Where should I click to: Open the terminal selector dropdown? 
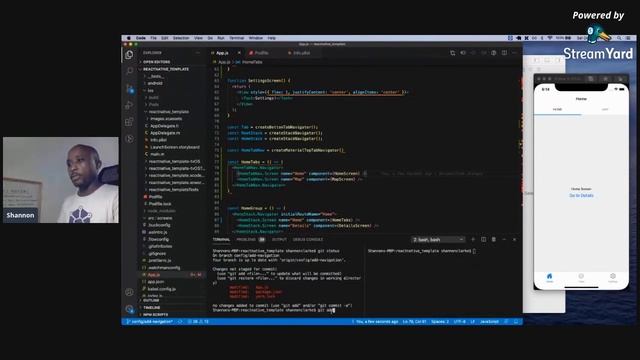click(x=438, y=240)
